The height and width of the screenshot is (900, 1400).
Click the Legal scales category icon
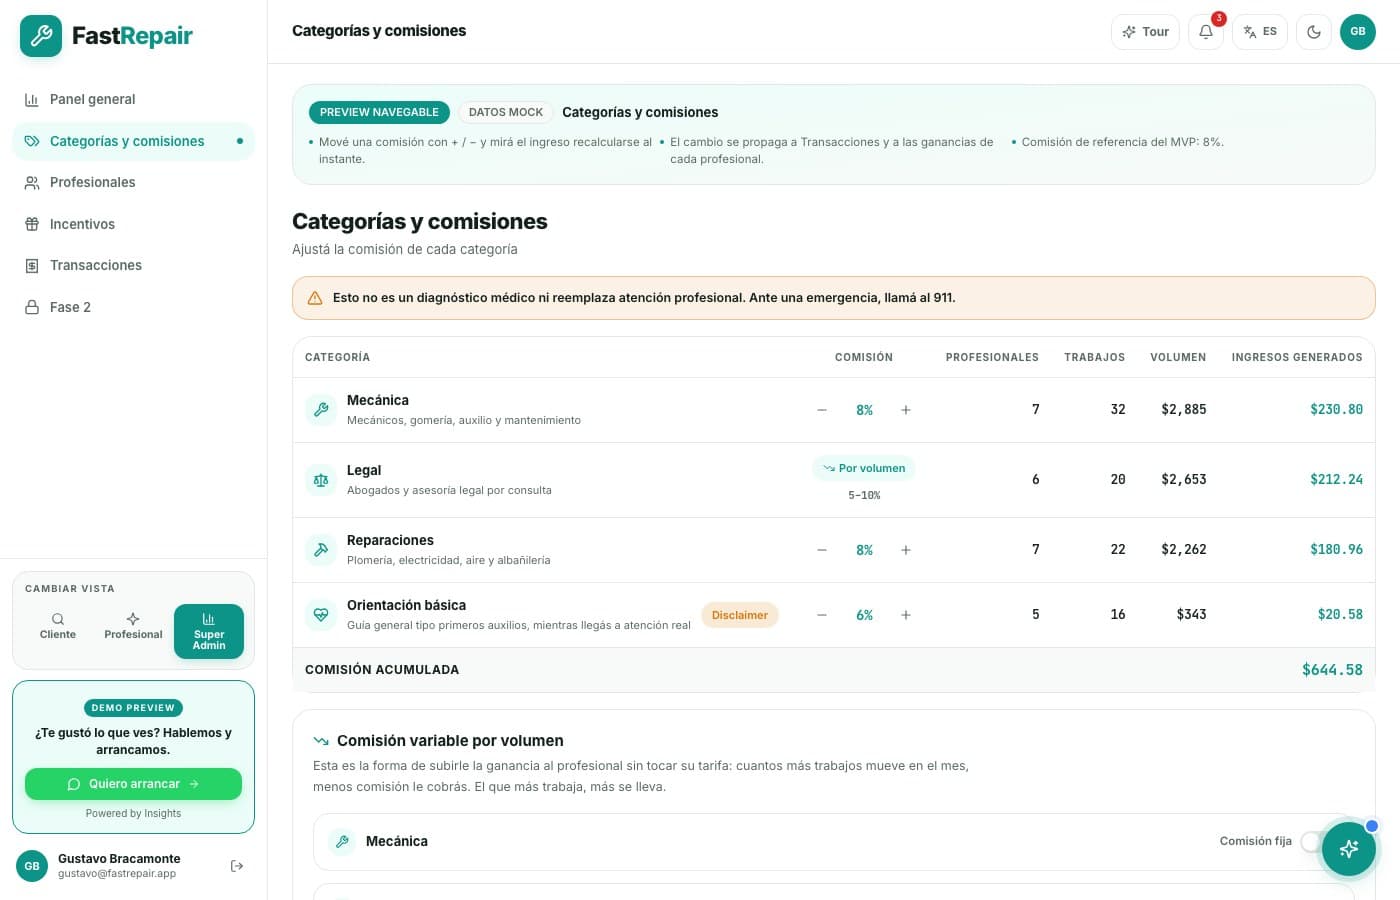click(x=321, y=480)
